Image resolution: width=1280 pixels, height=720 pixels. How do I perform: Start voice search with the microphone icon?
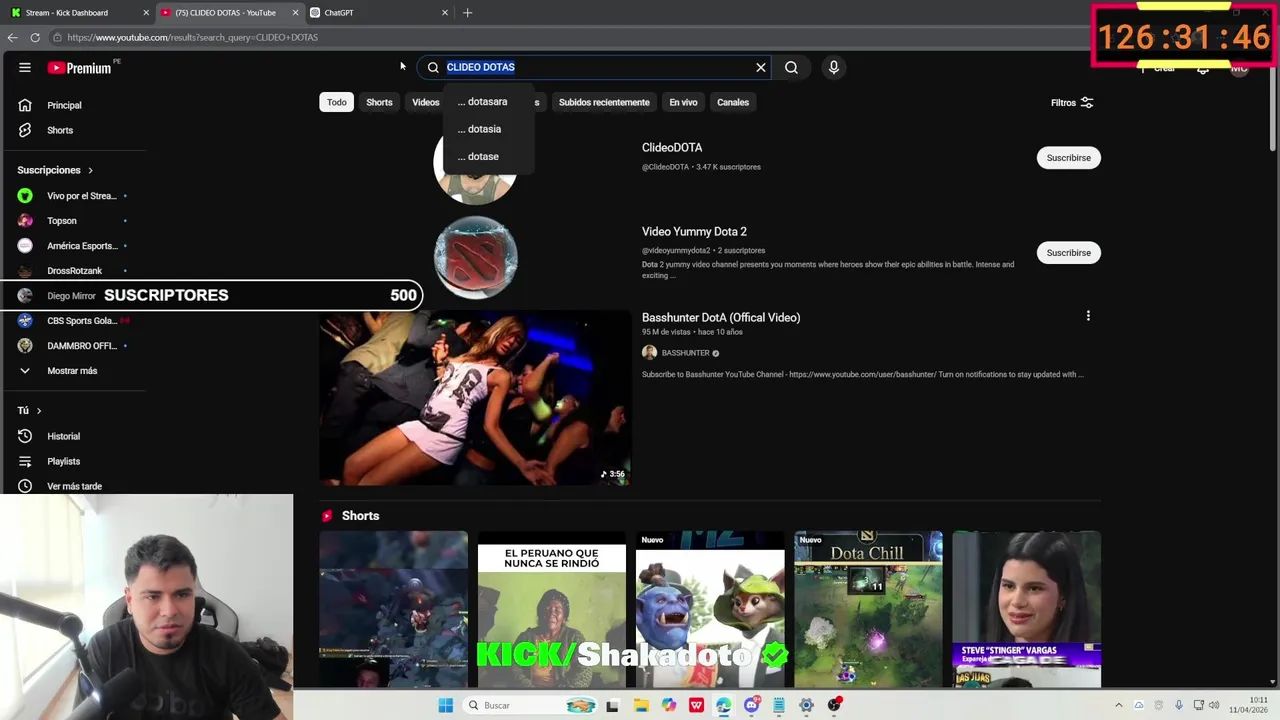tap(833, 67)
